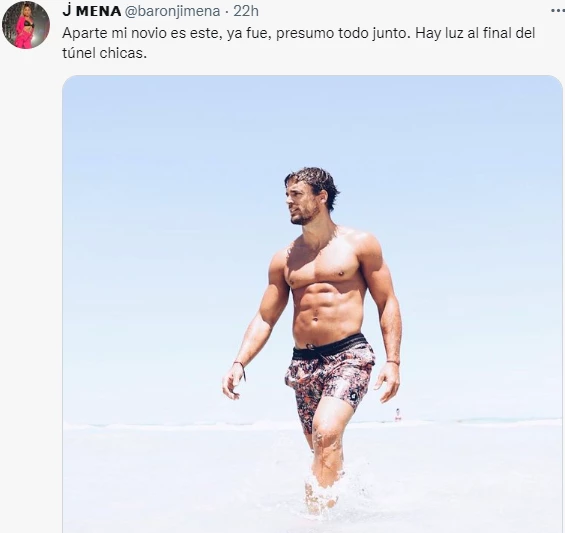Visit the @baronjimena handle link
The width and height of the screenshot is (565, 533).
pyautogui.click(x=172, y=11)
